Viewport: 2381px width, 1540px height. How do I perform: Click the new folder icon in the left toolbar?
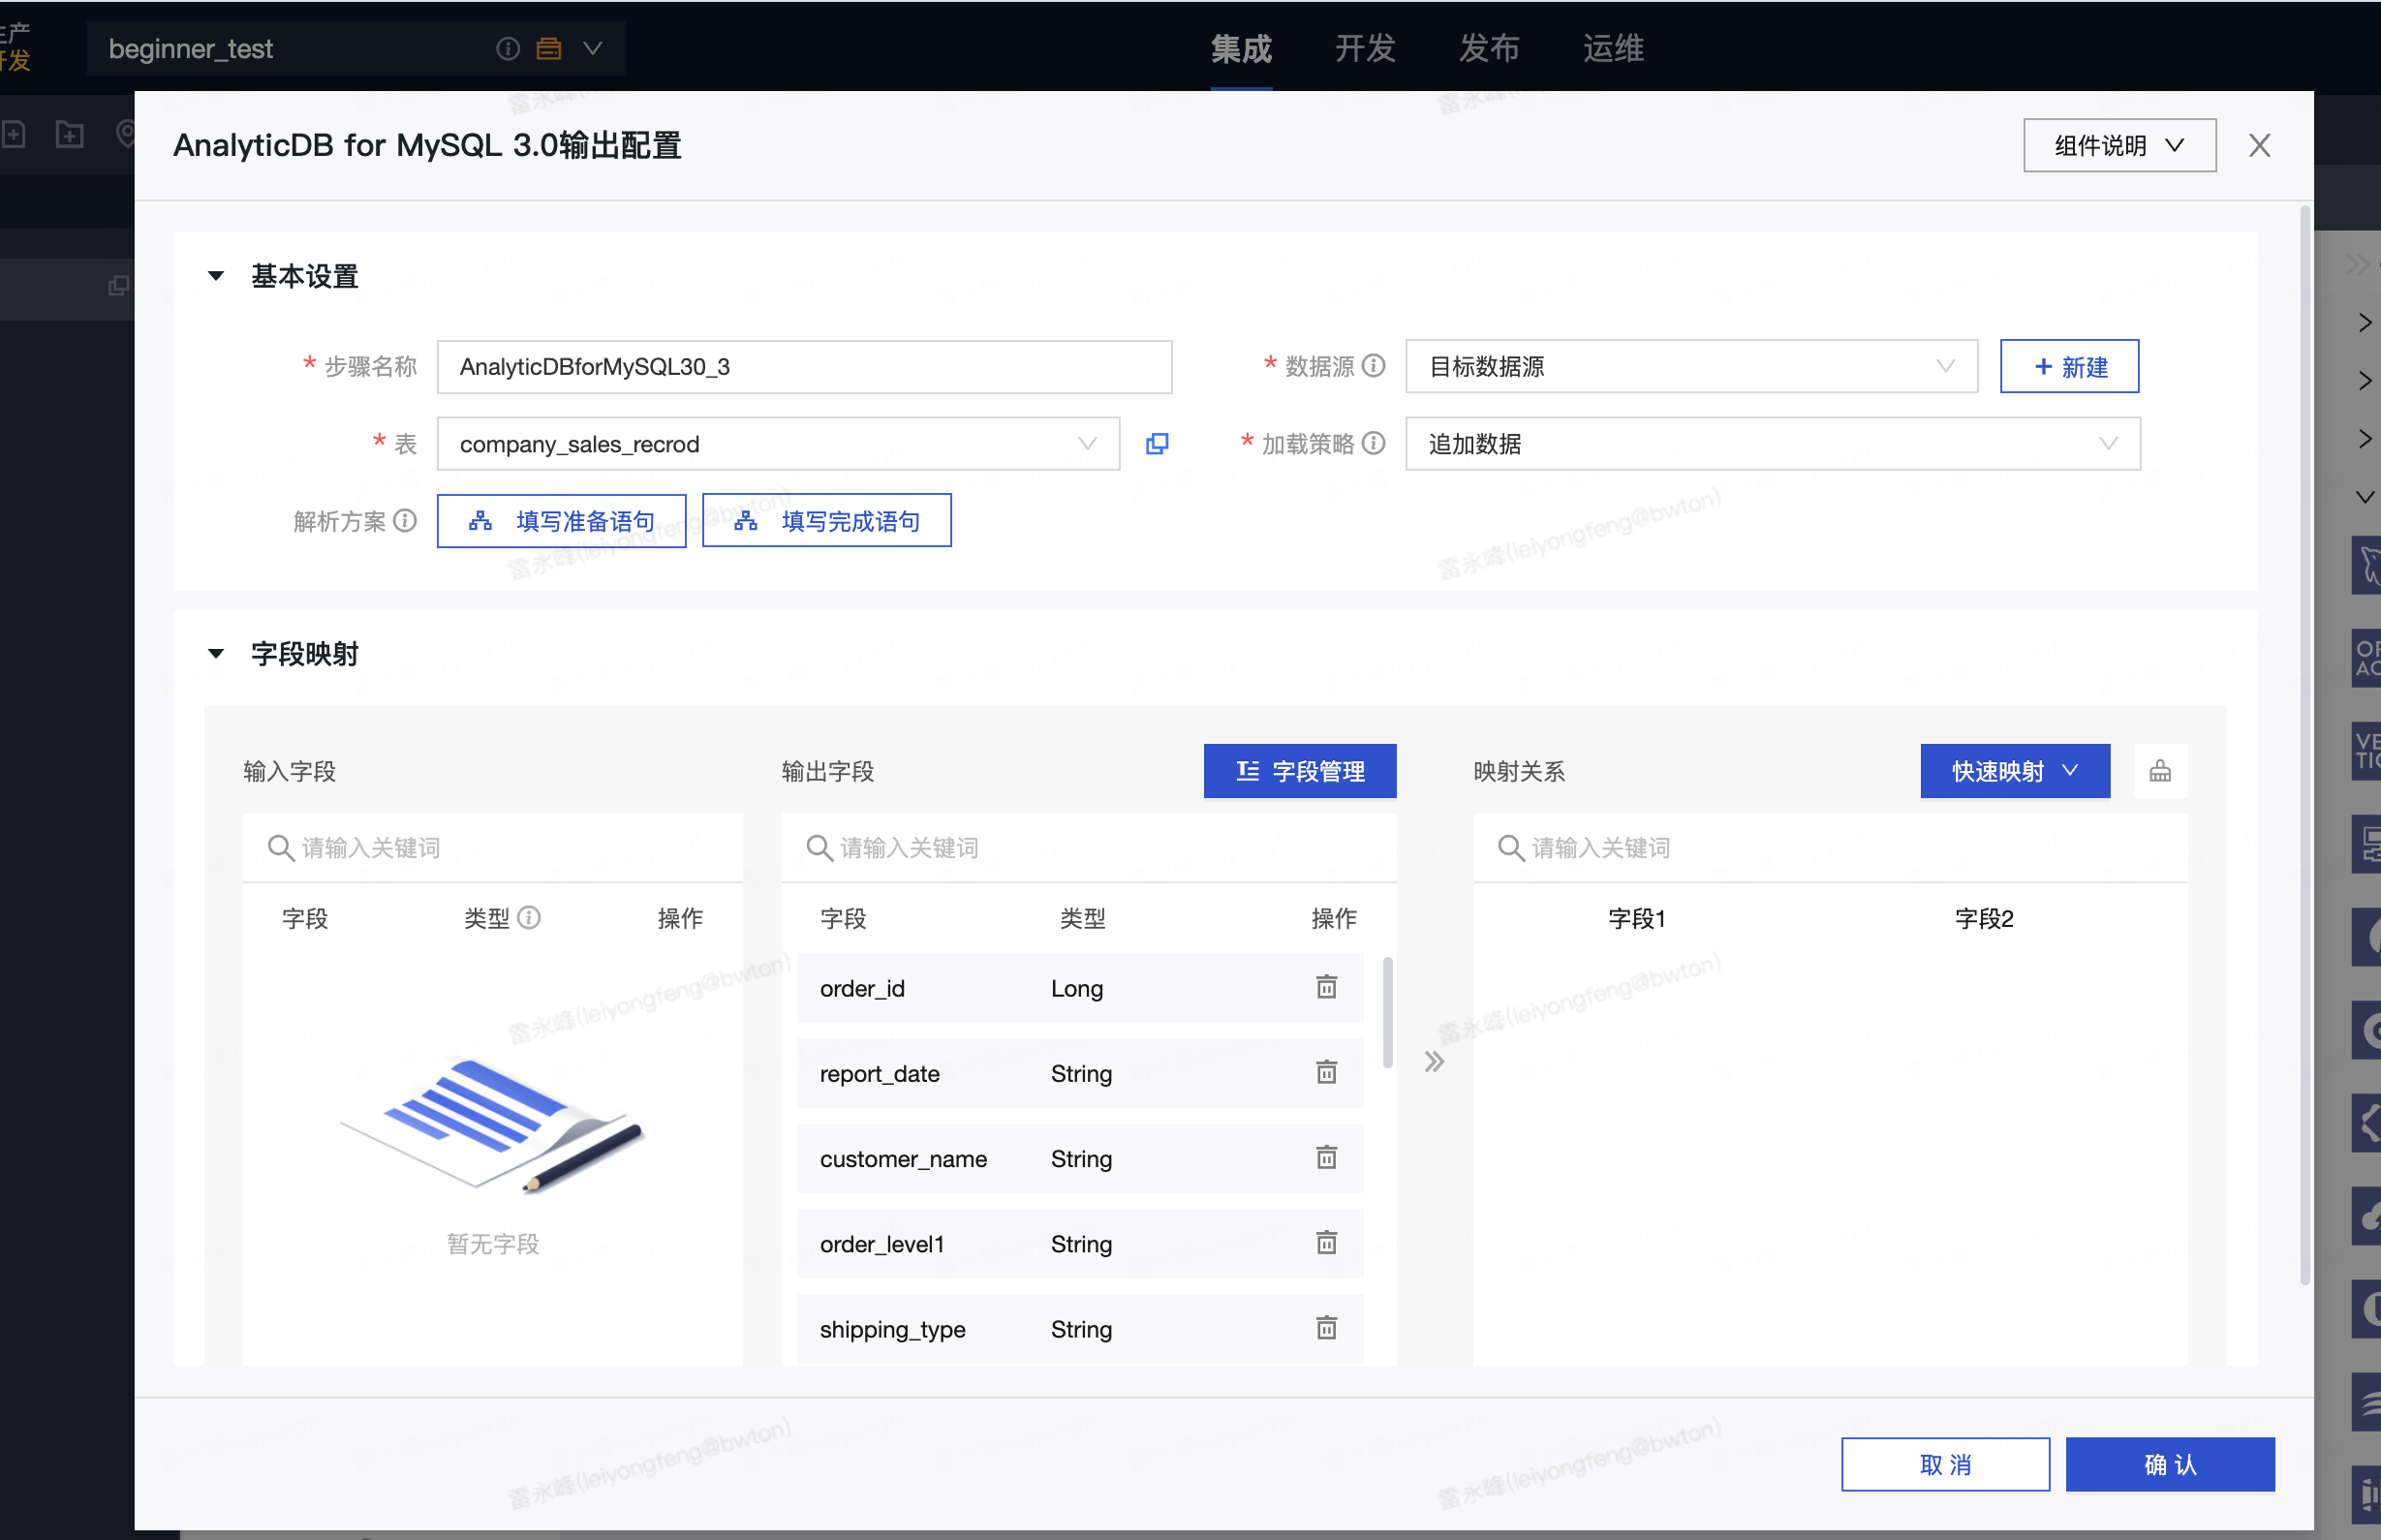point(70,134)
